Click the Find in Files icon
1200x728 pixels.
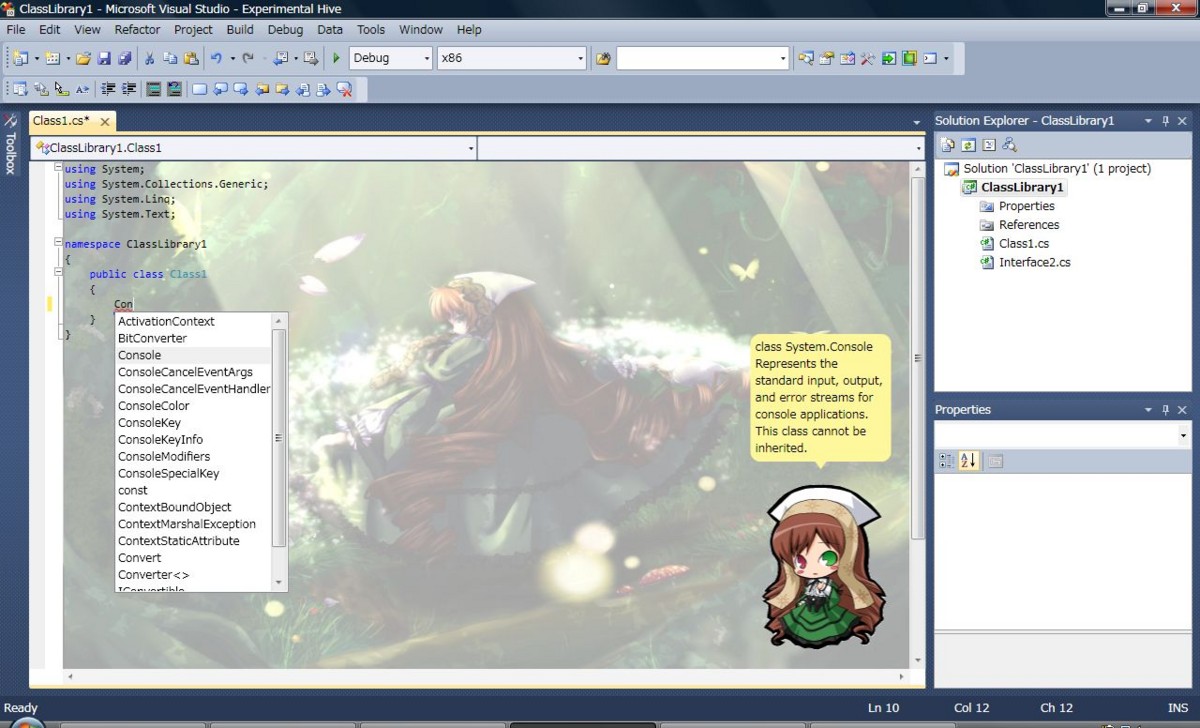tap(603, 58)
